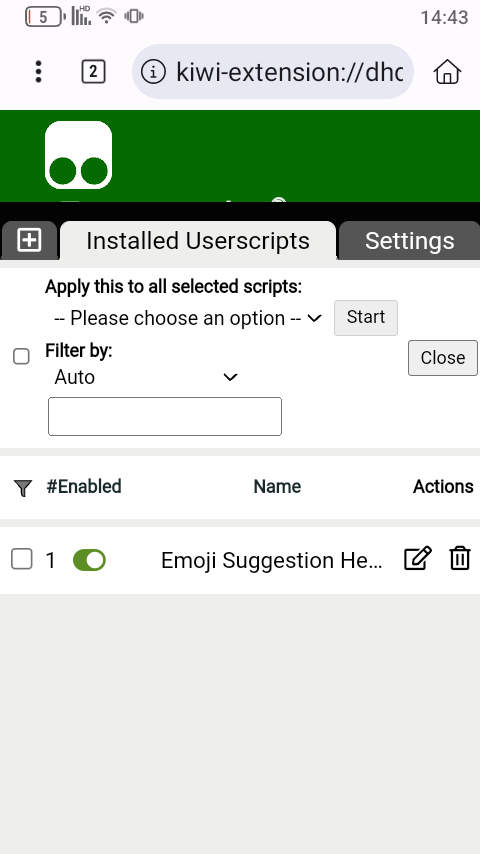The width and height of the screenshot is (480, 854).
Task: Click the Tampermonkey logo
Action: (x=78, y=155)
